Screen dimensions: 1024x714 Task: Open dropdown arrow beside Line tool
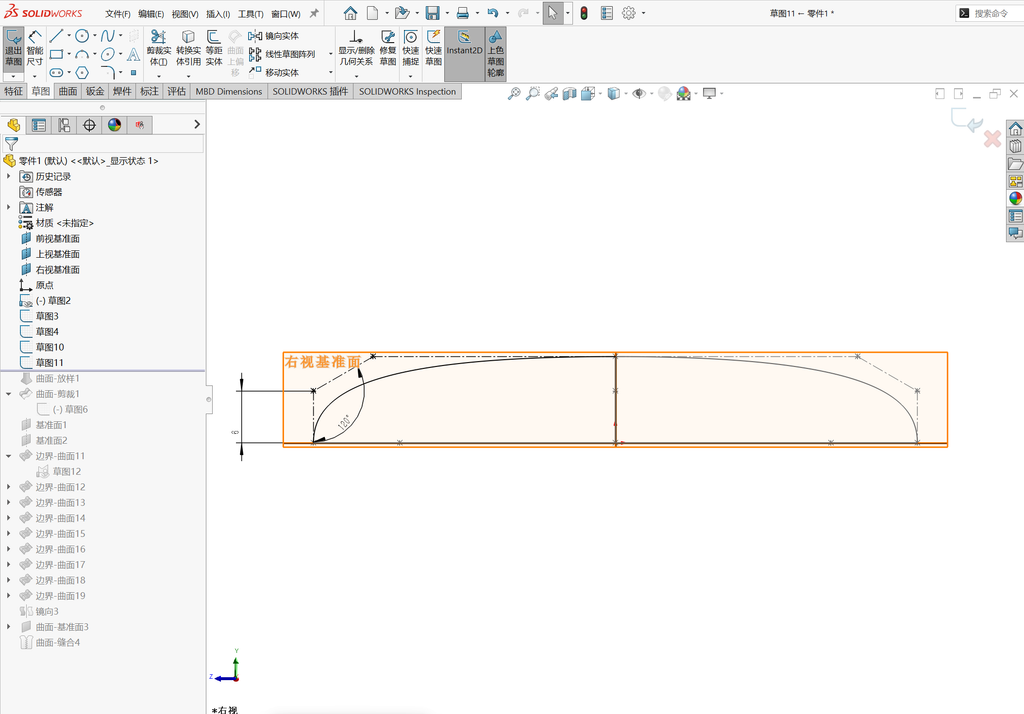coord(69,36)
